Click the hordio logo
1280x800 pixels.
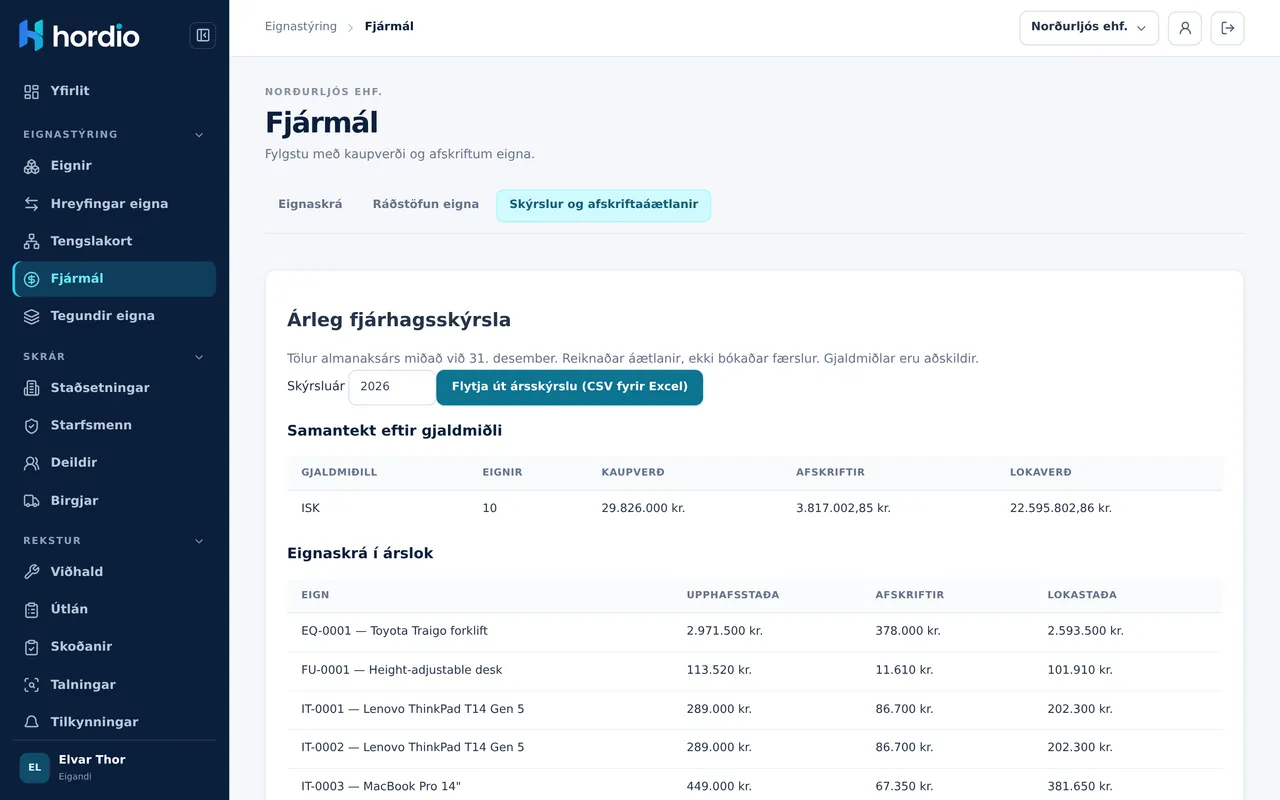pyautogui.click(x=79, y=35)
